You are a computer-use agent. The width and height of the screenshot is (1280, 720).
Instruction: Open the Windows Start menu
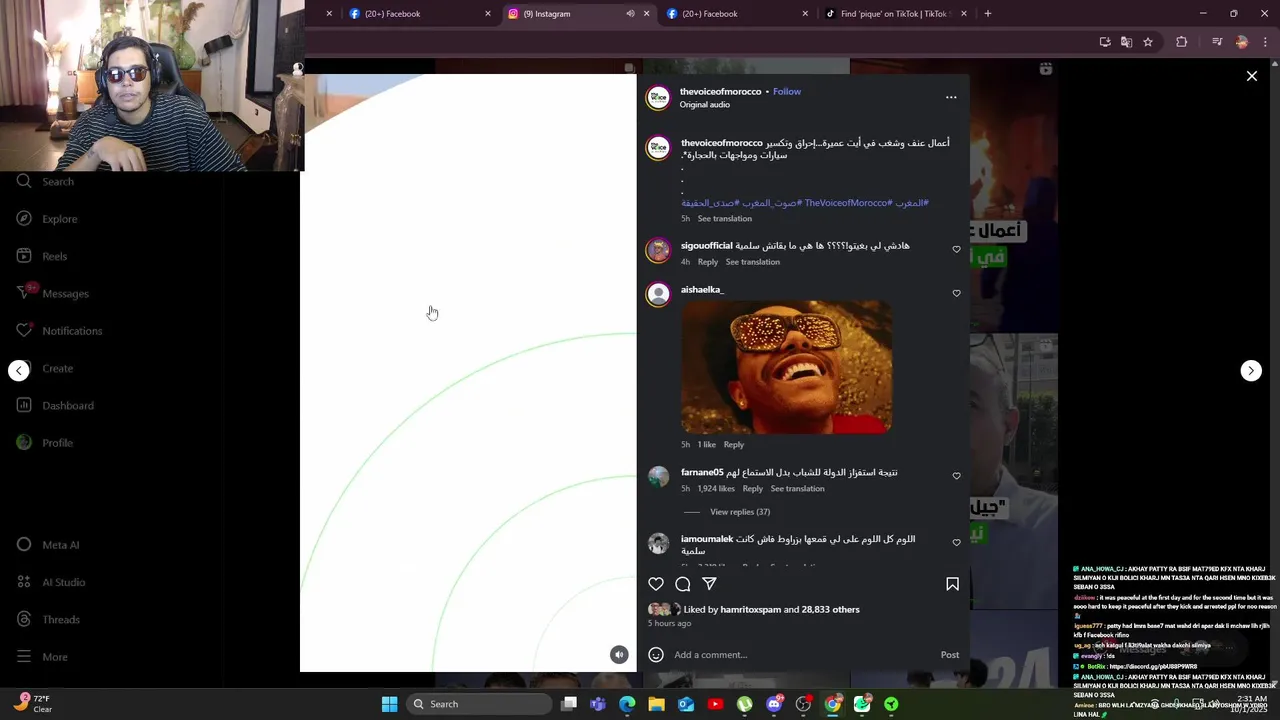click(389, 704)
